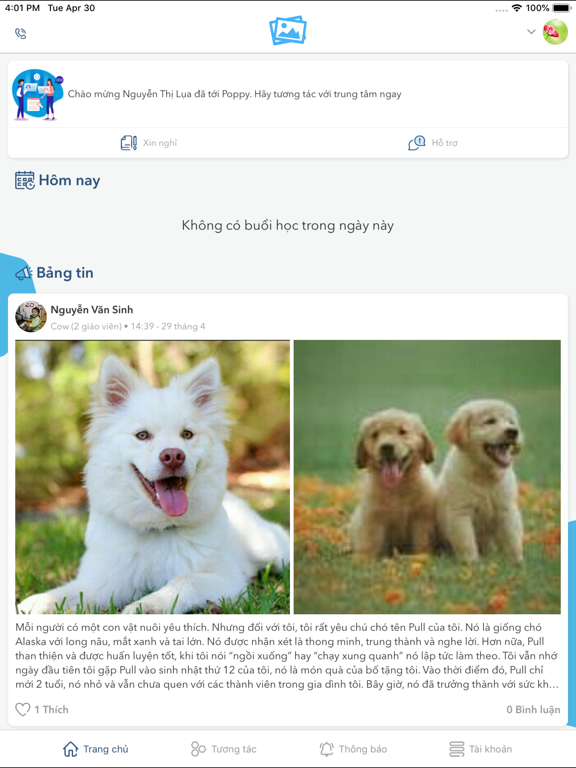576x768 pixels.
Task: Toggle the heart like button
Action: pyautogui.click(x=23, y=709)
